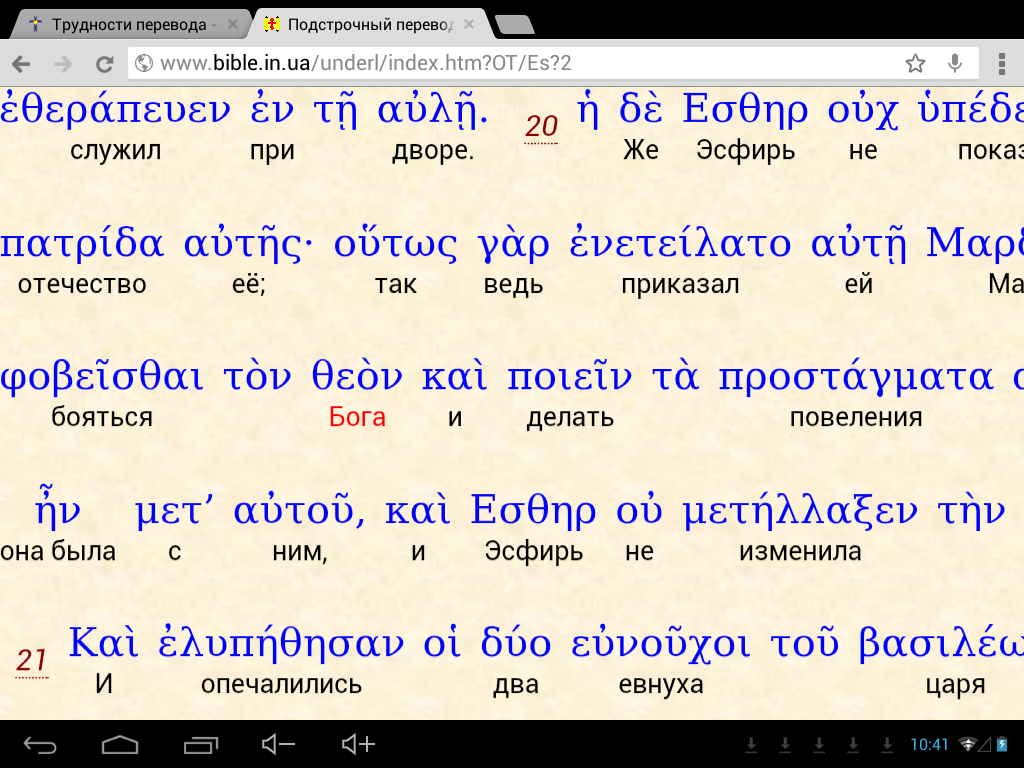Viewport: 1024px width, 768px height.
Task: Bookmark this page with the star
Action: tap(915, 64)
